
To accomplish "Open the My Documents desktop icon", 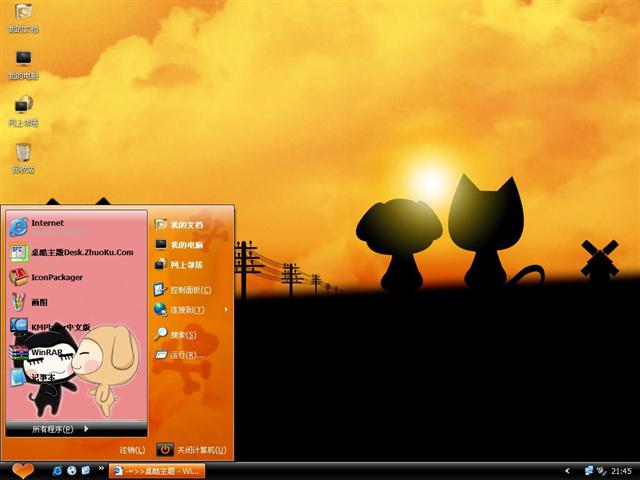I will coord(23,17).
